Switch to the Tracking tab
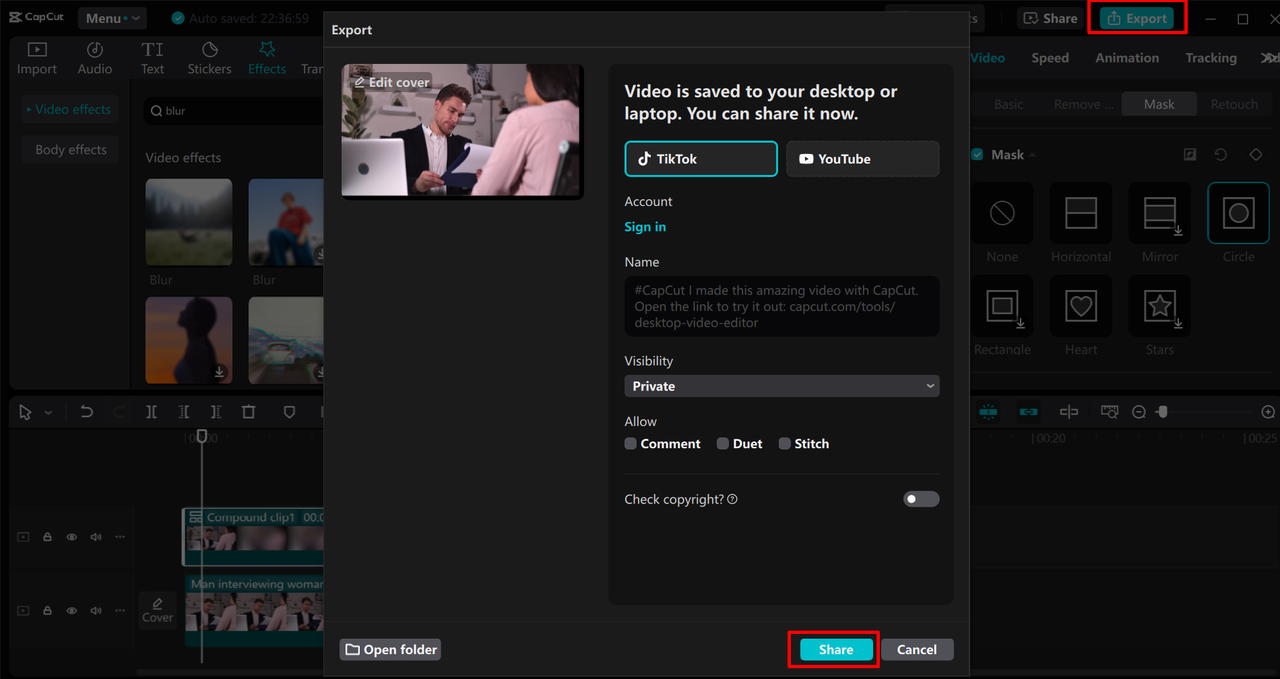 [x=1211, y=58]
